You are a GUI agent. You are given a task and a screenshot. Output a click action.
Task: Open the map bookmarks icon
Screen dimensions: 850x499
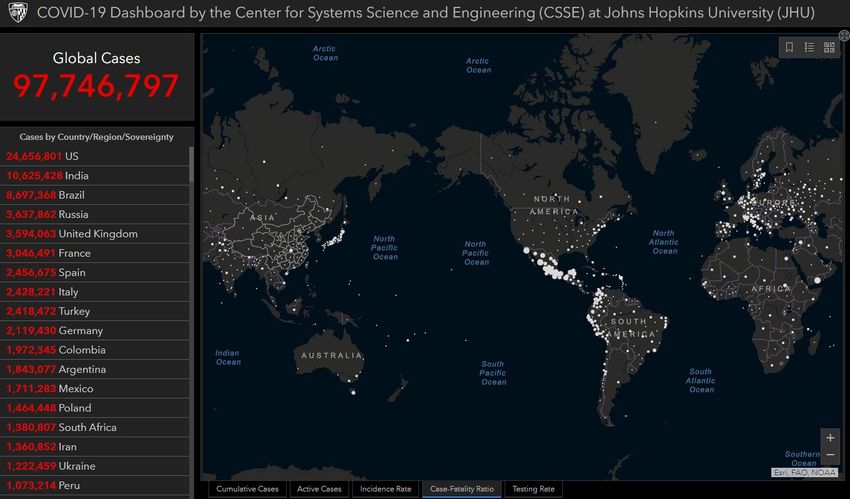point(789,48)
